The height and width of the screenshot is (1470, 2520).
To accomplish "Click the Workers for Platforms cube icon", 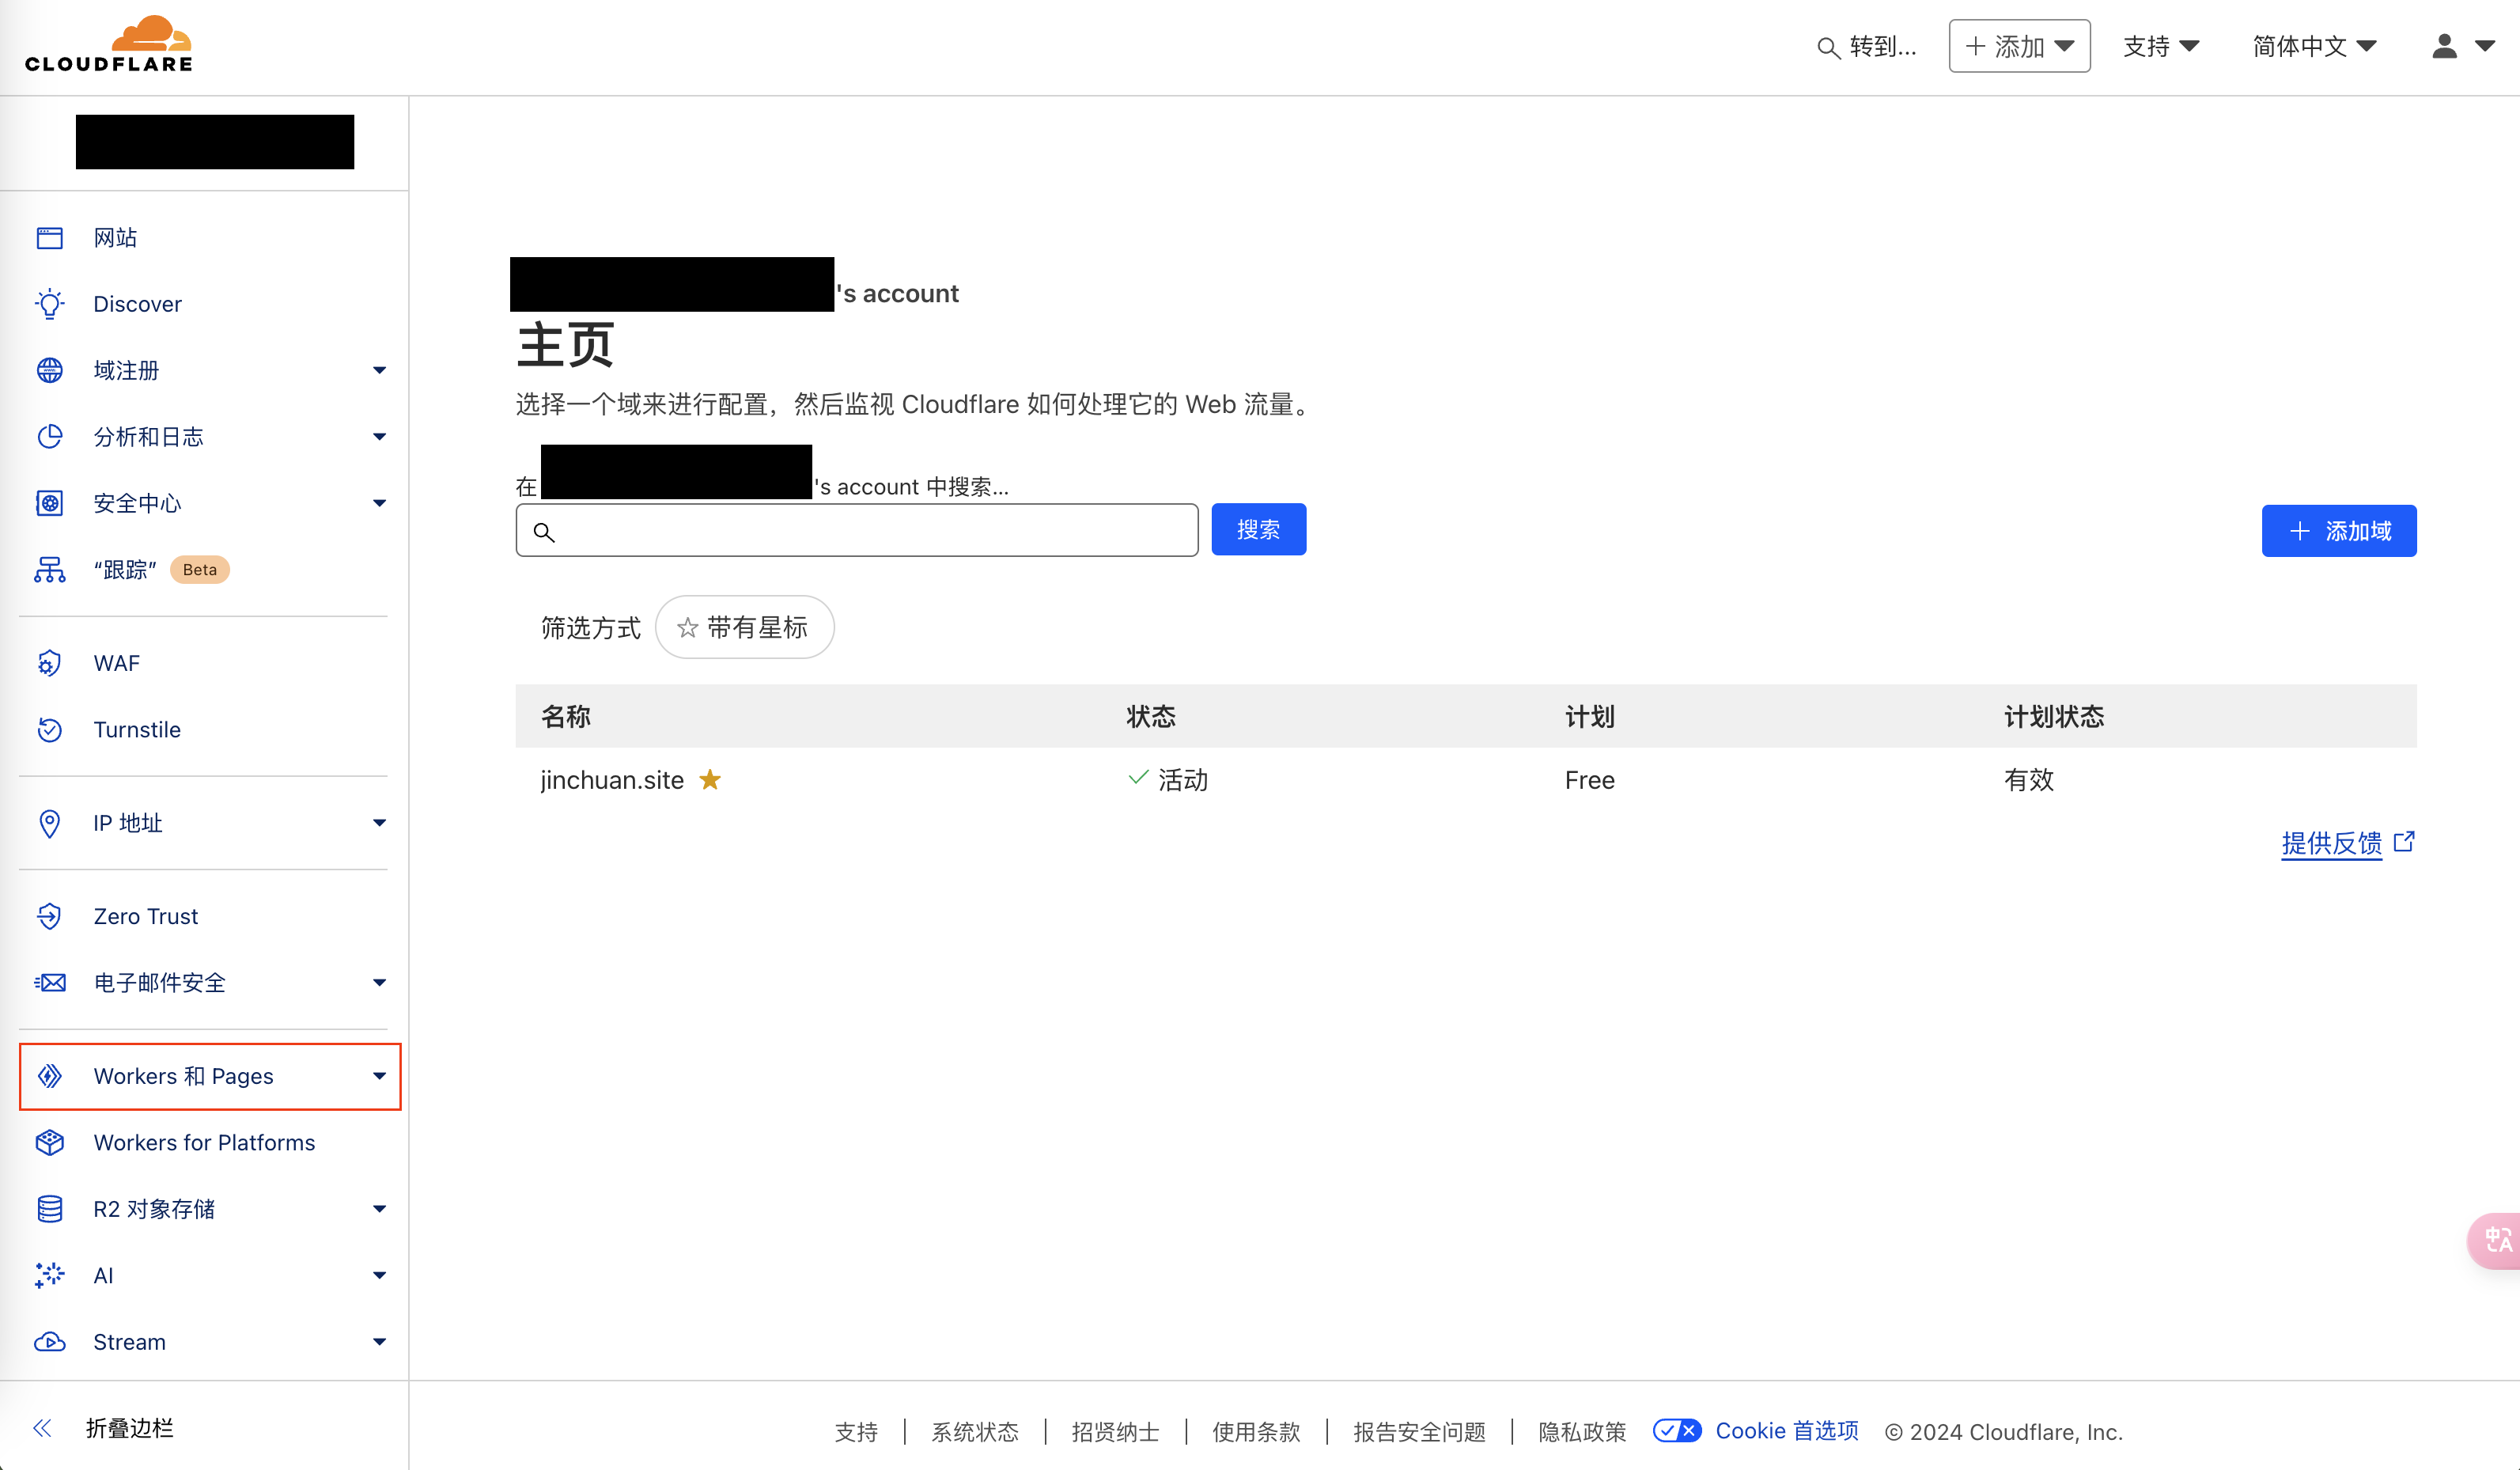I will pyautogui.click(x=49, y=1142).
